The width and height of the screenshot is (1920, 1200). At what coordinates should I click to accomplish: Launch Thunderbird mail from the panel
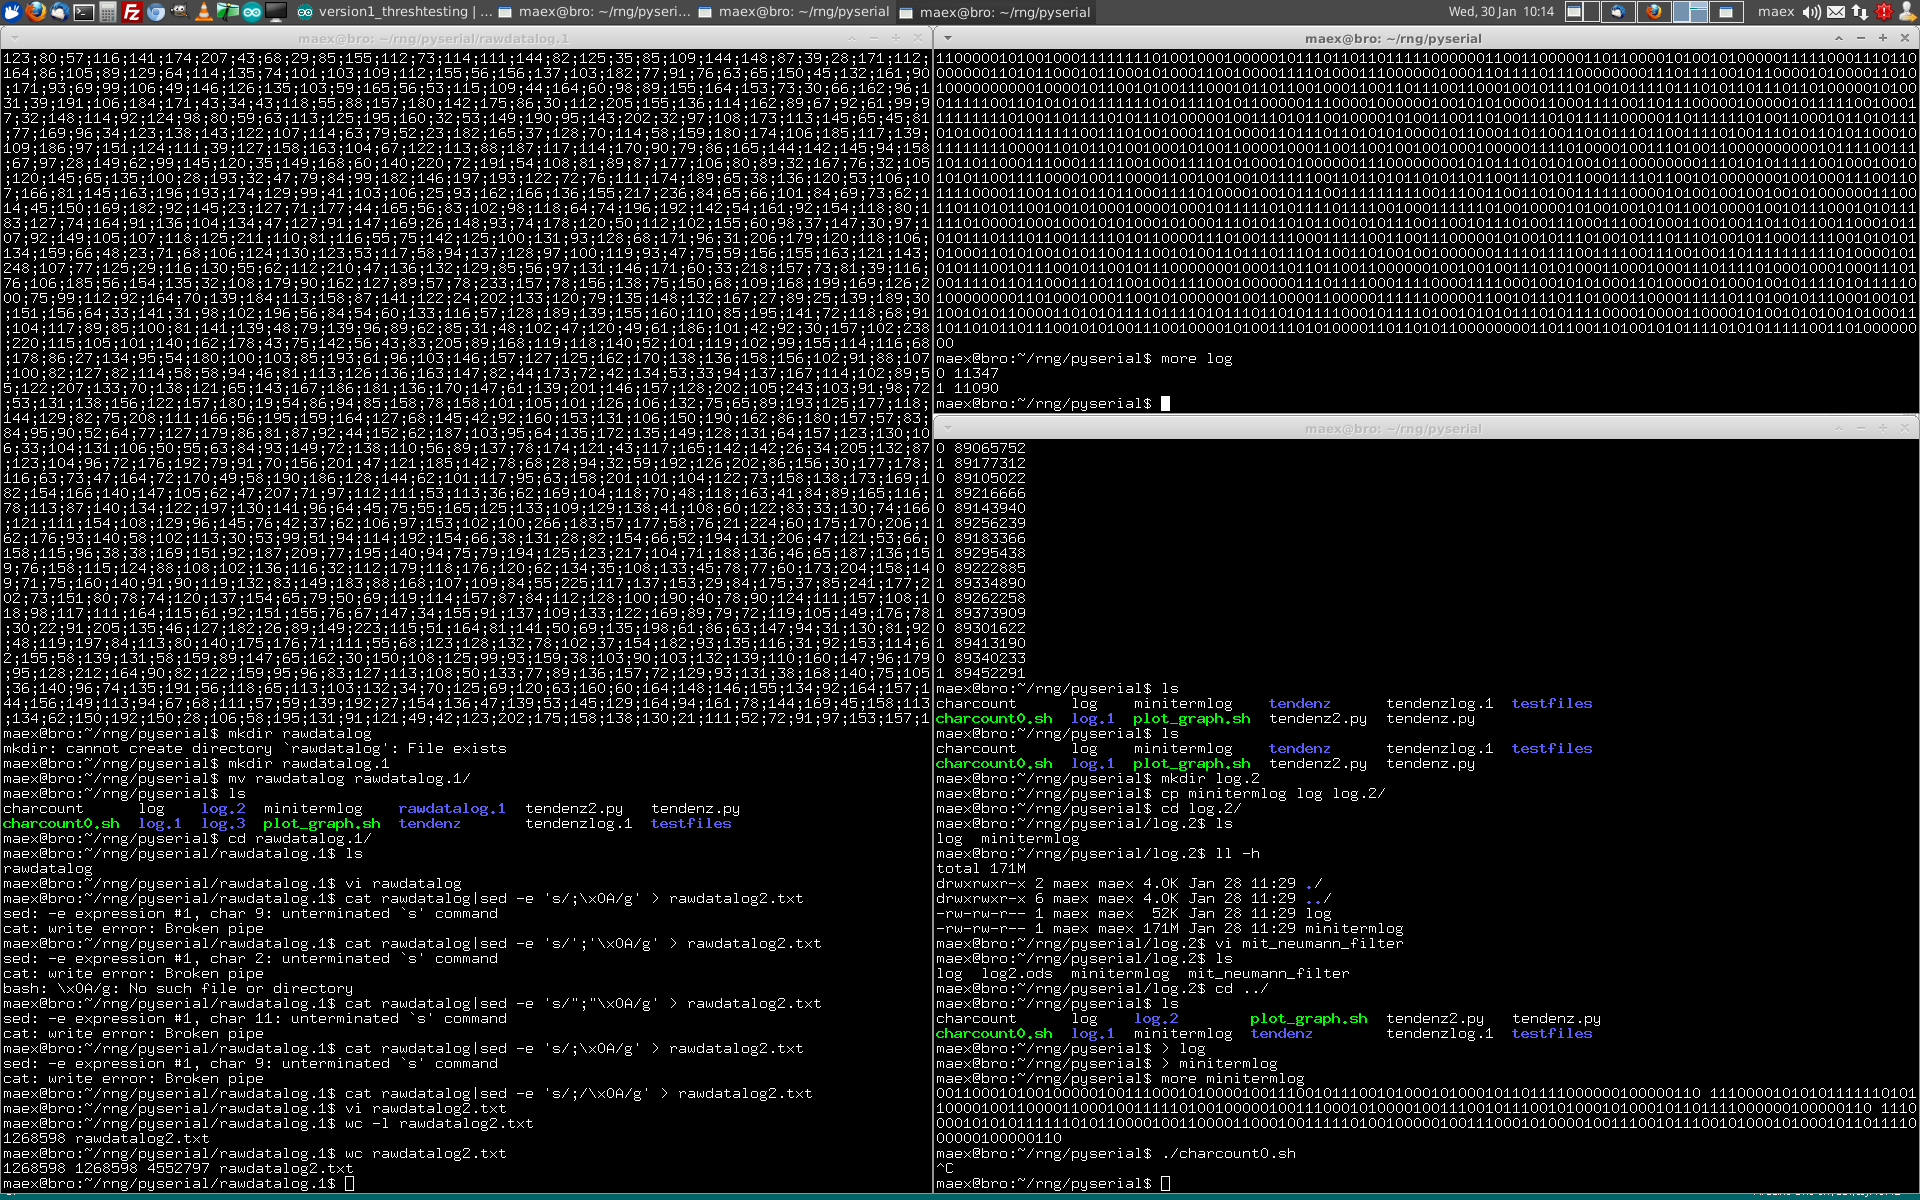(60, 12)
